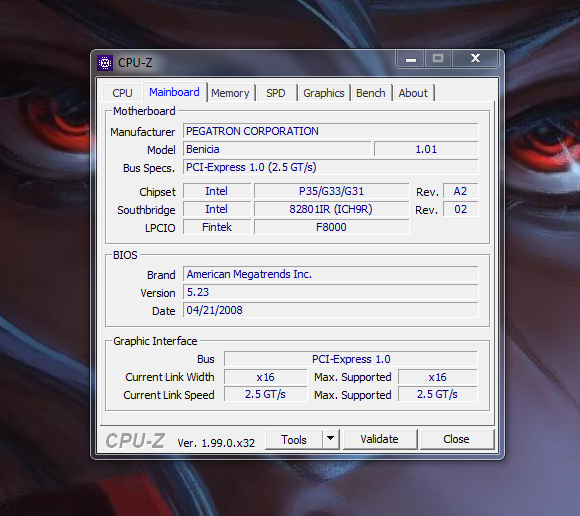Open the About tab

(413, 93)
